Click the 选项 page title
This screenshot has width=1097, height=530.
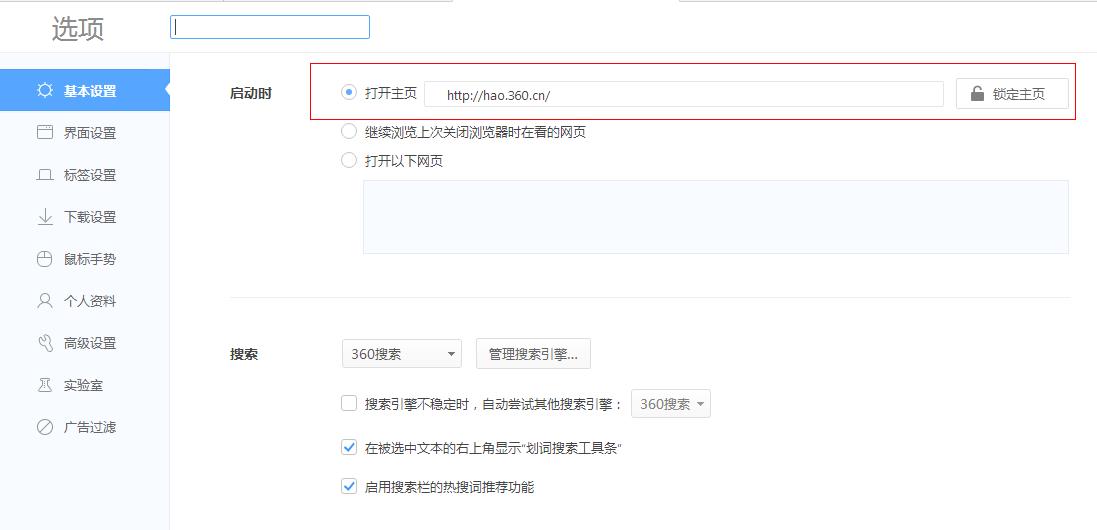tap(78, 29)
